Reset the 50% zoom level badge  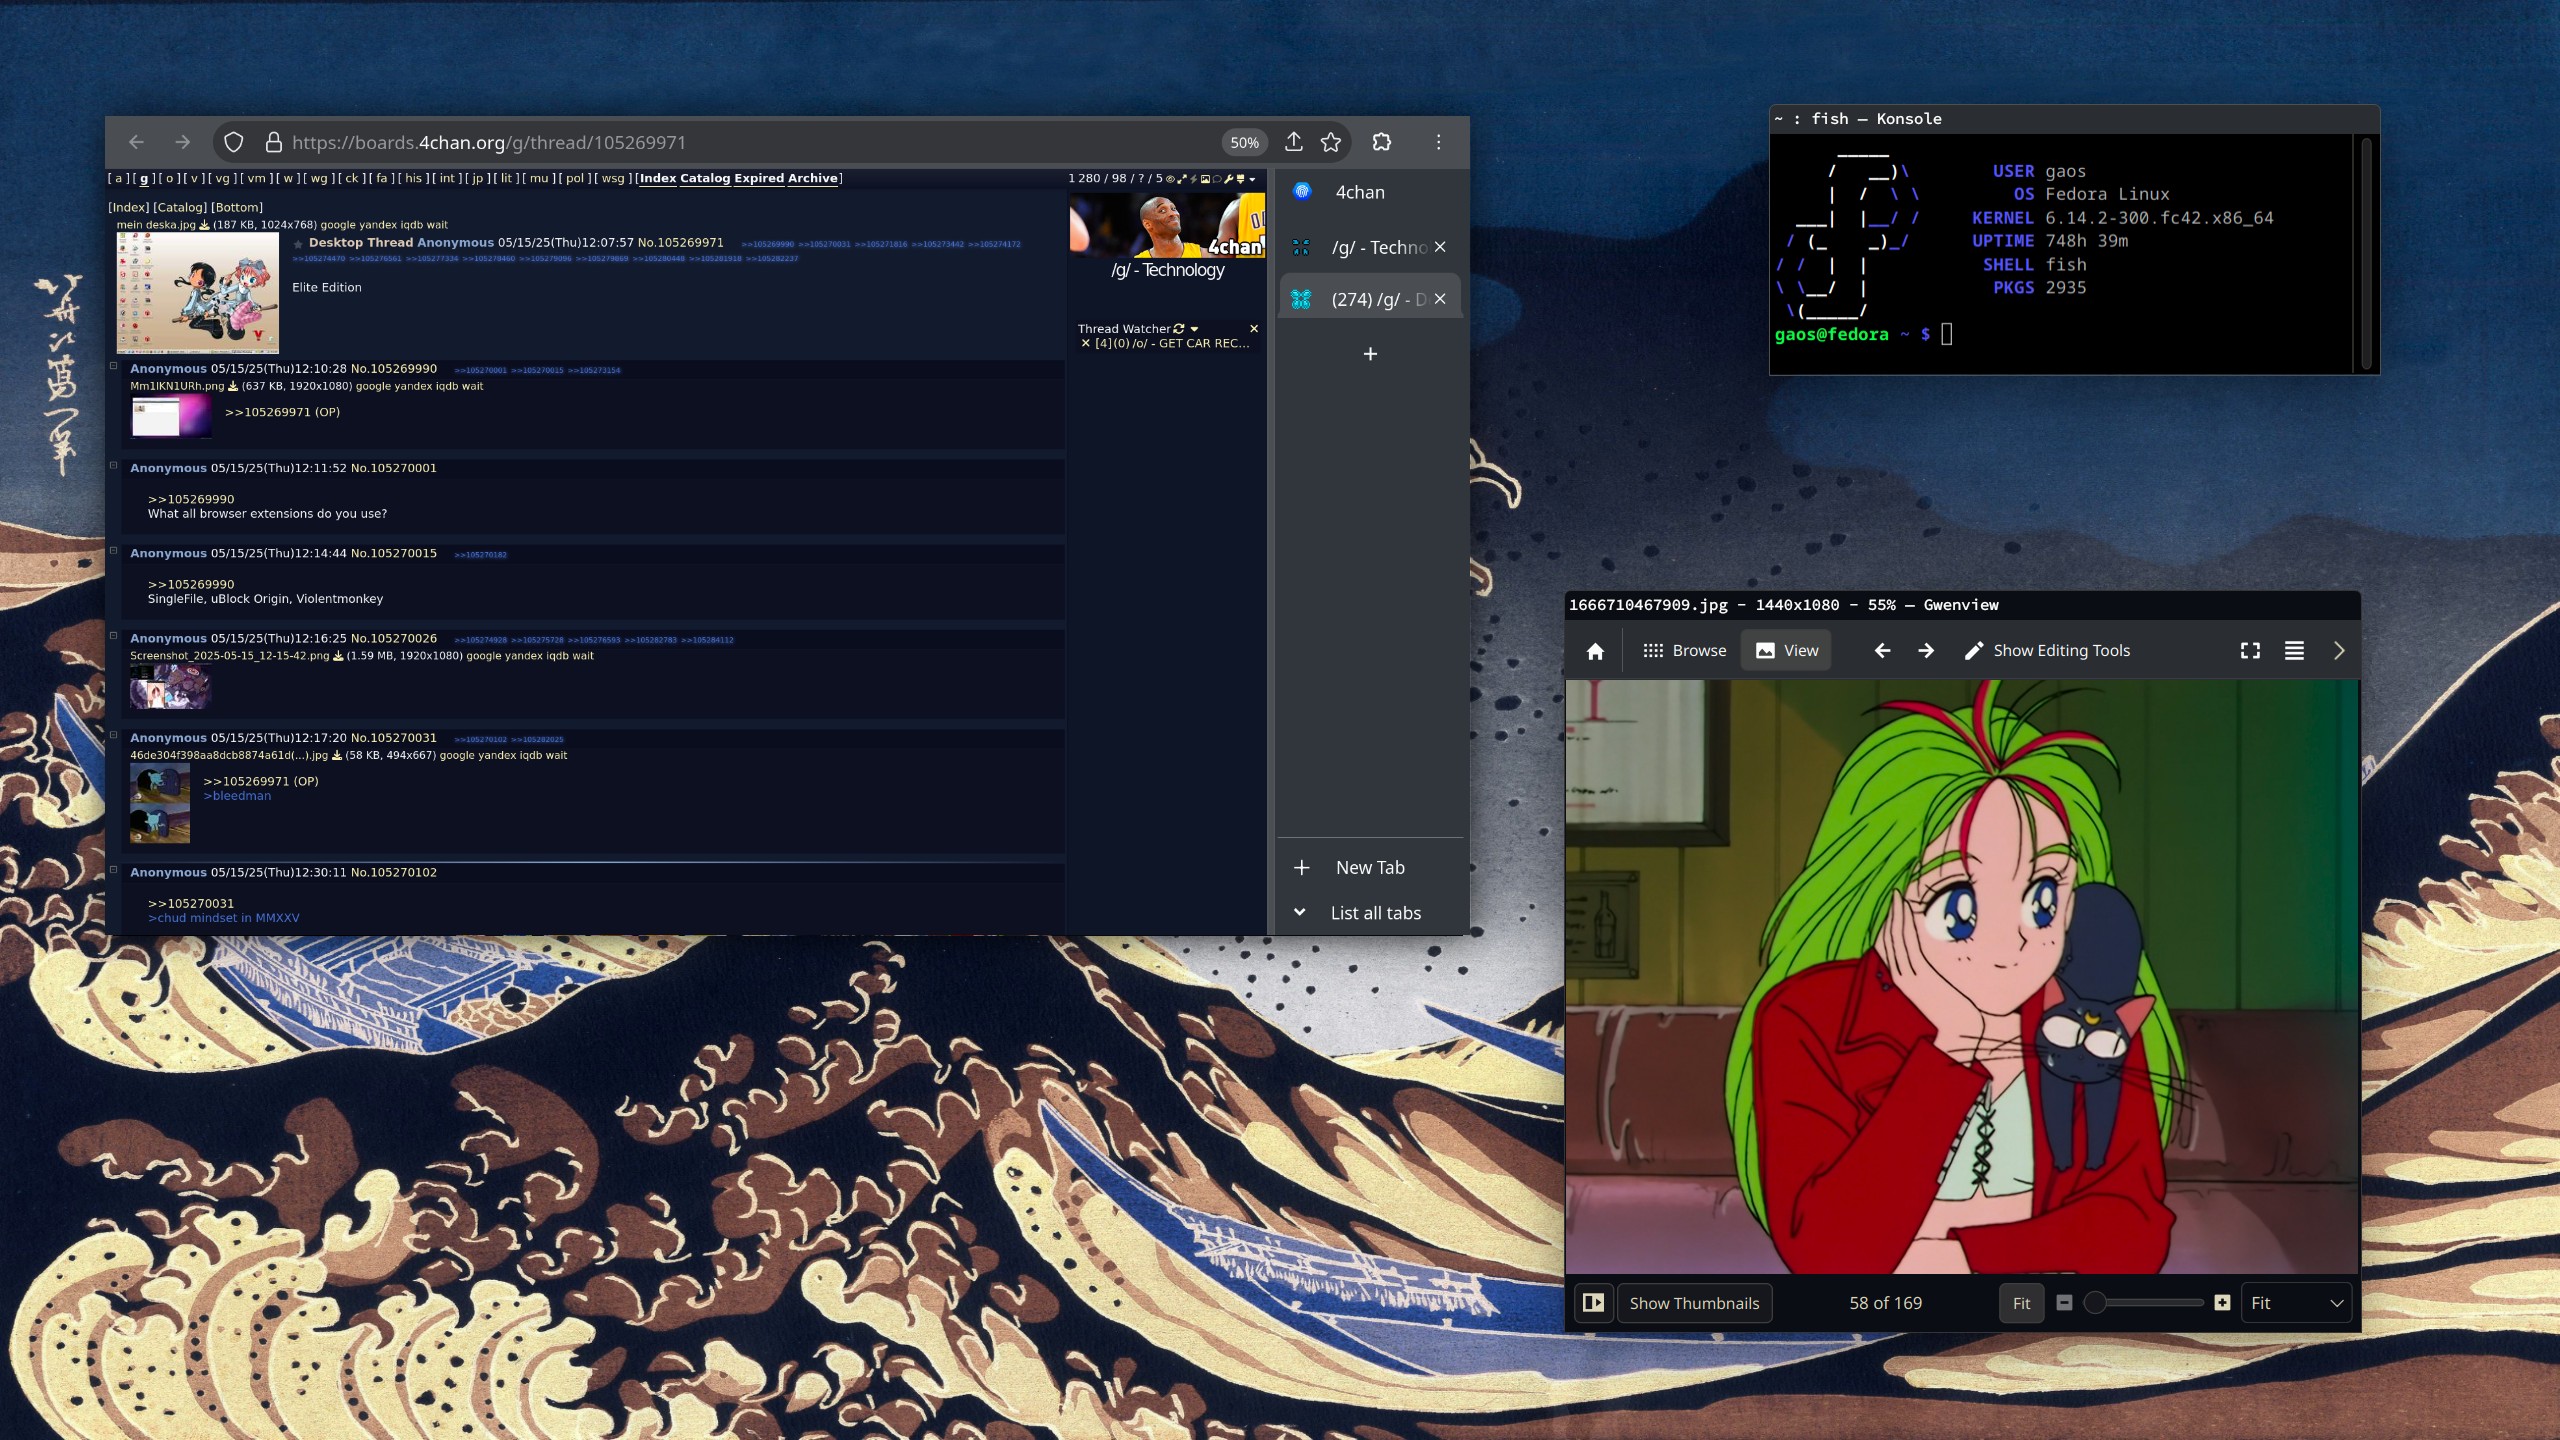coord(1245,142)
